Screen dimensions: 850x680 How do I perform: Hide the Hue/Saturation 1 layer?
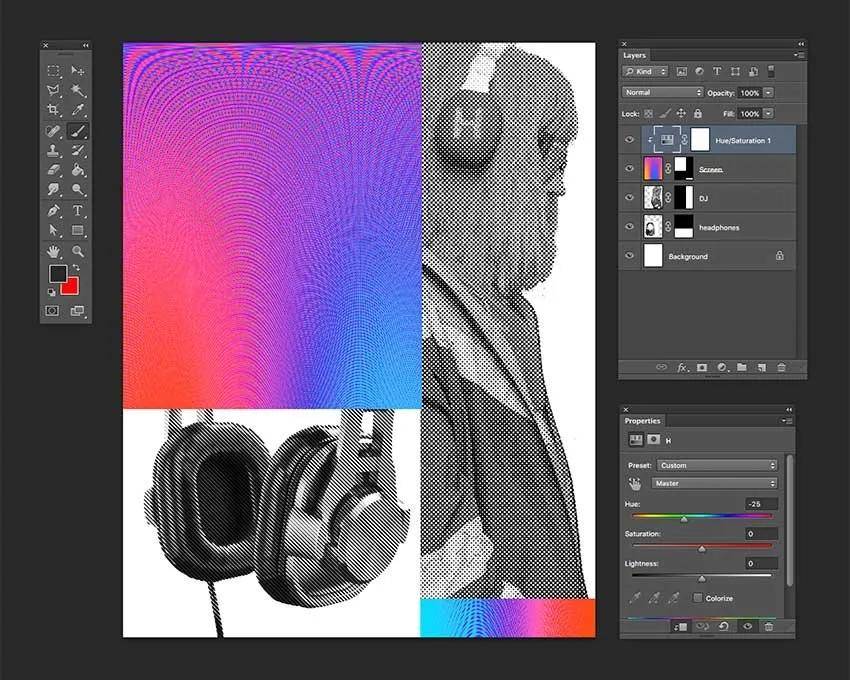click(629, 139)
